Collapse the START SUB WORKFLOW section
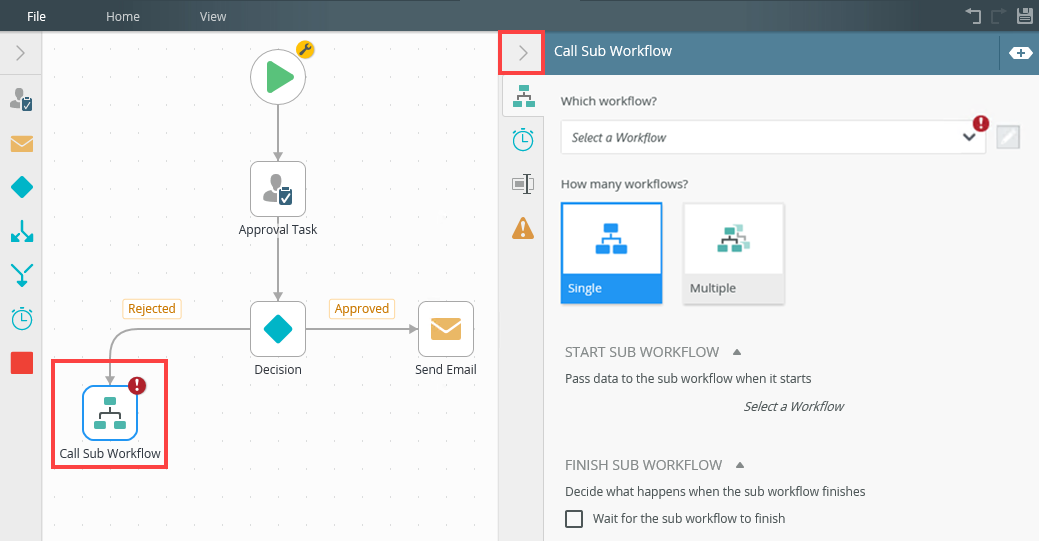 click(x=737, y=352)
